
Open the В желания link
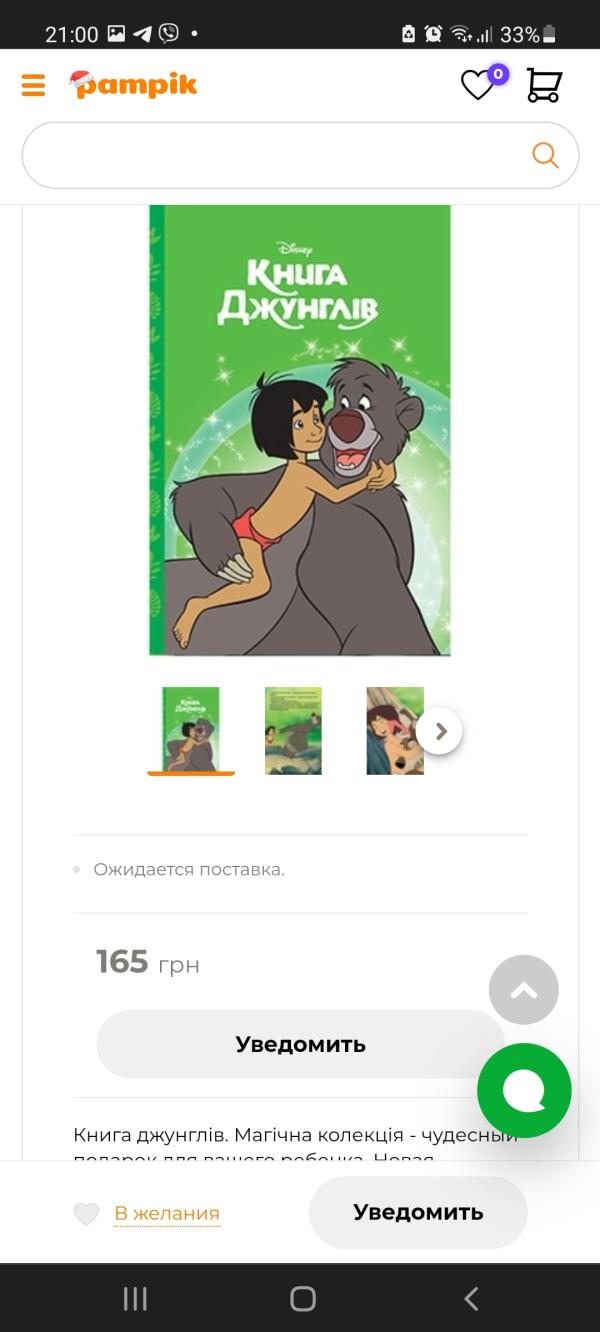tap(167, 1214)
